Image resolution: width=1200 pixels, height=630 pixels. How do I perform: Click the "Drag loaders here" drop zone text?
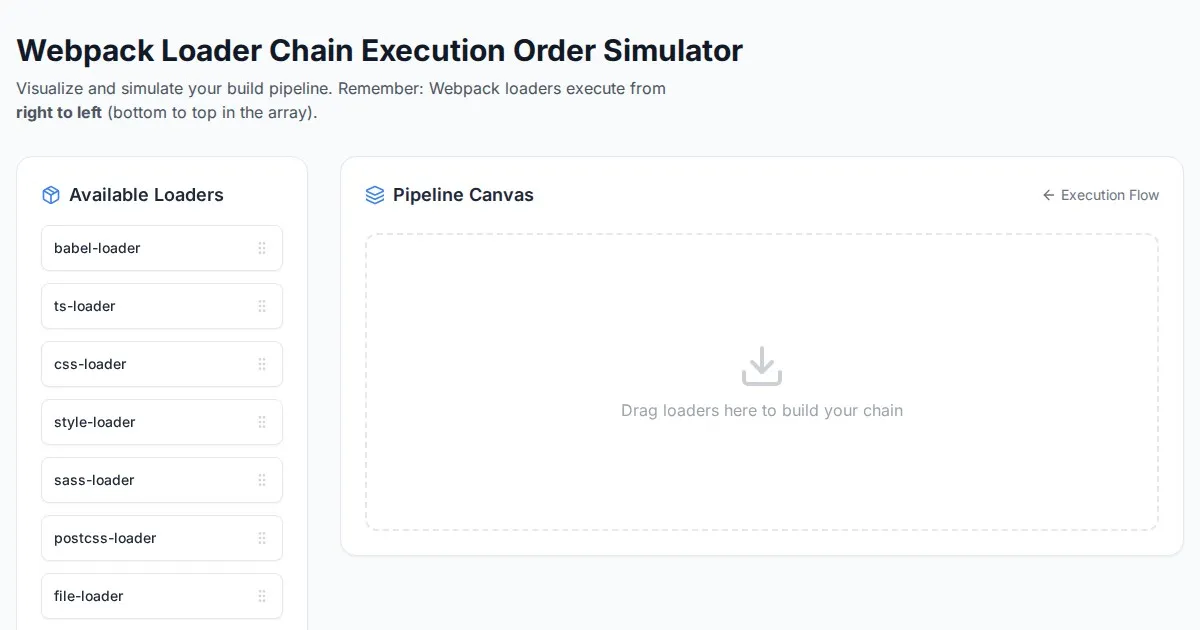click(x=762, y=410)
